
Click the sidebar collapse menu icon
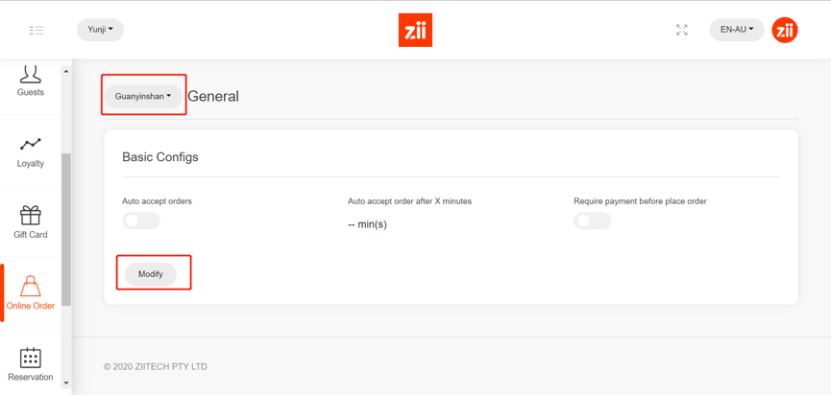pos(37,30)
